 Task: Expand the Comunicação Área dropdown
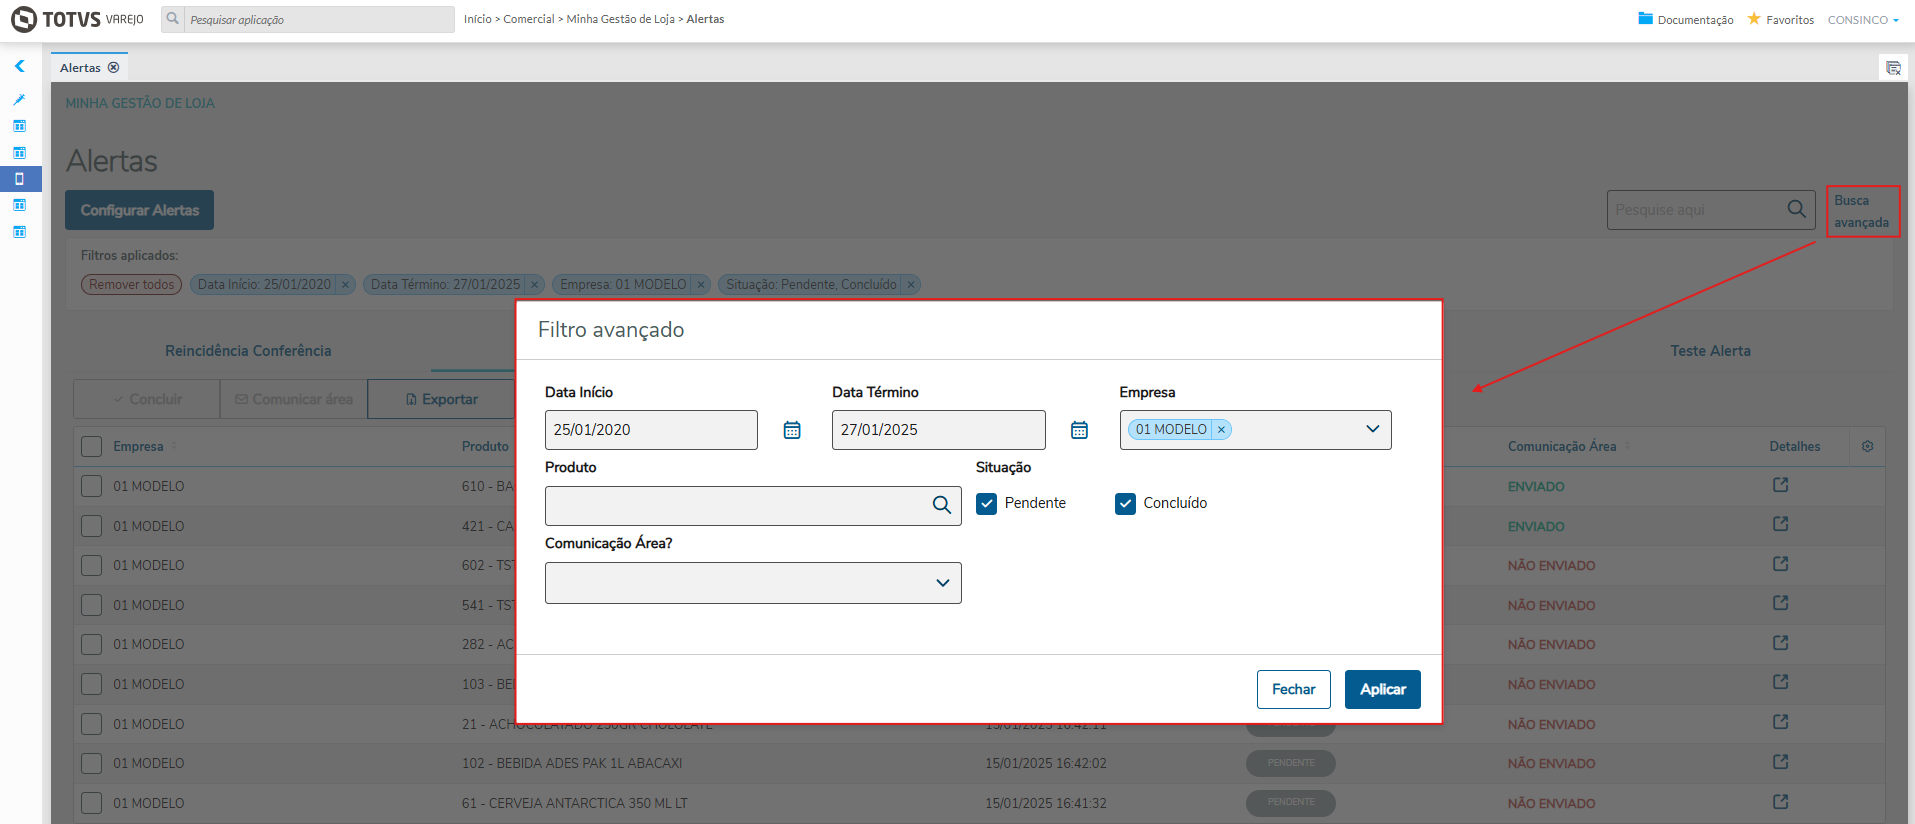pyautogui.click(x=942, y=583)
